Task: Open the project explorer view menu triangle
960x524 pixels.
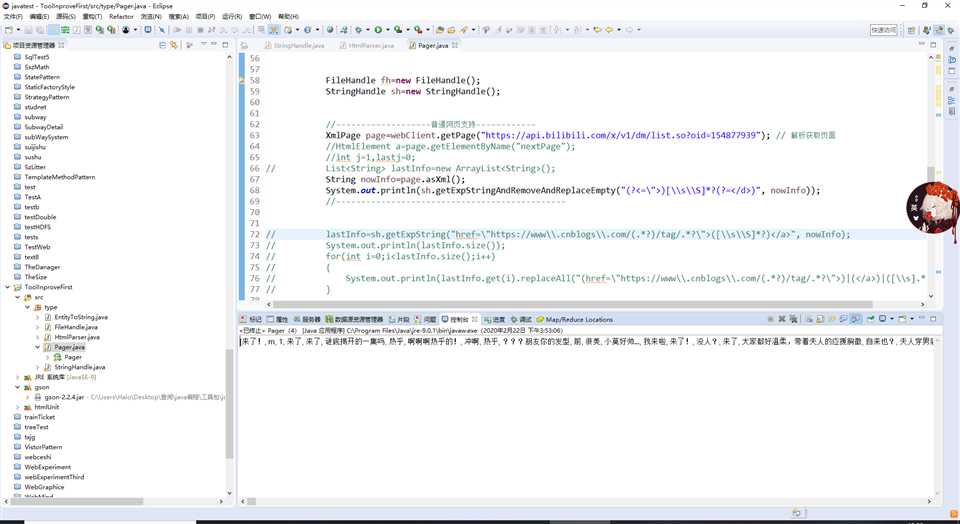Action: (203, 45)
